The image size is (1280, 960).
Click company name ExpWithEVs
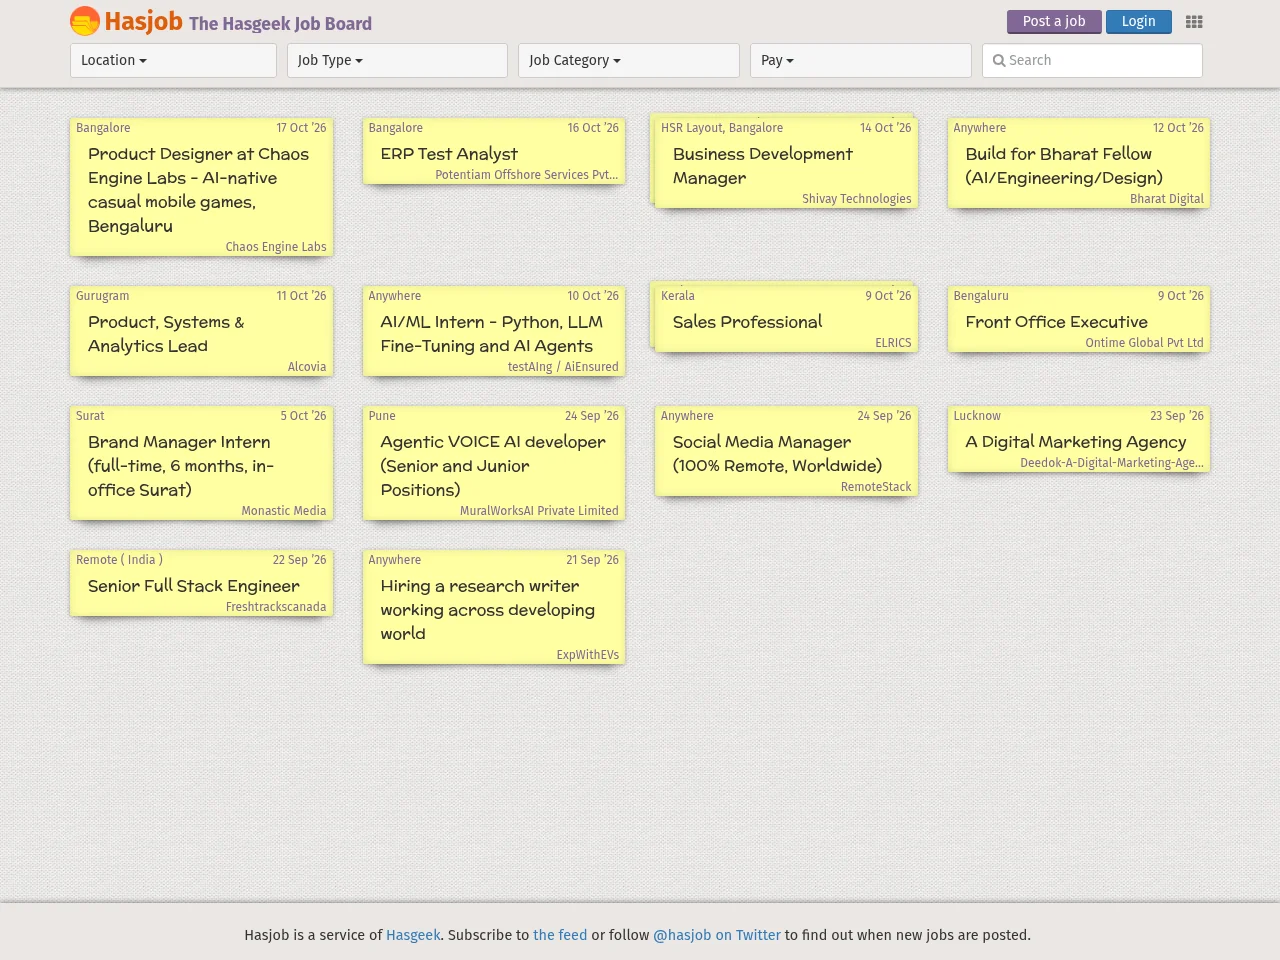tap(588, 655)
